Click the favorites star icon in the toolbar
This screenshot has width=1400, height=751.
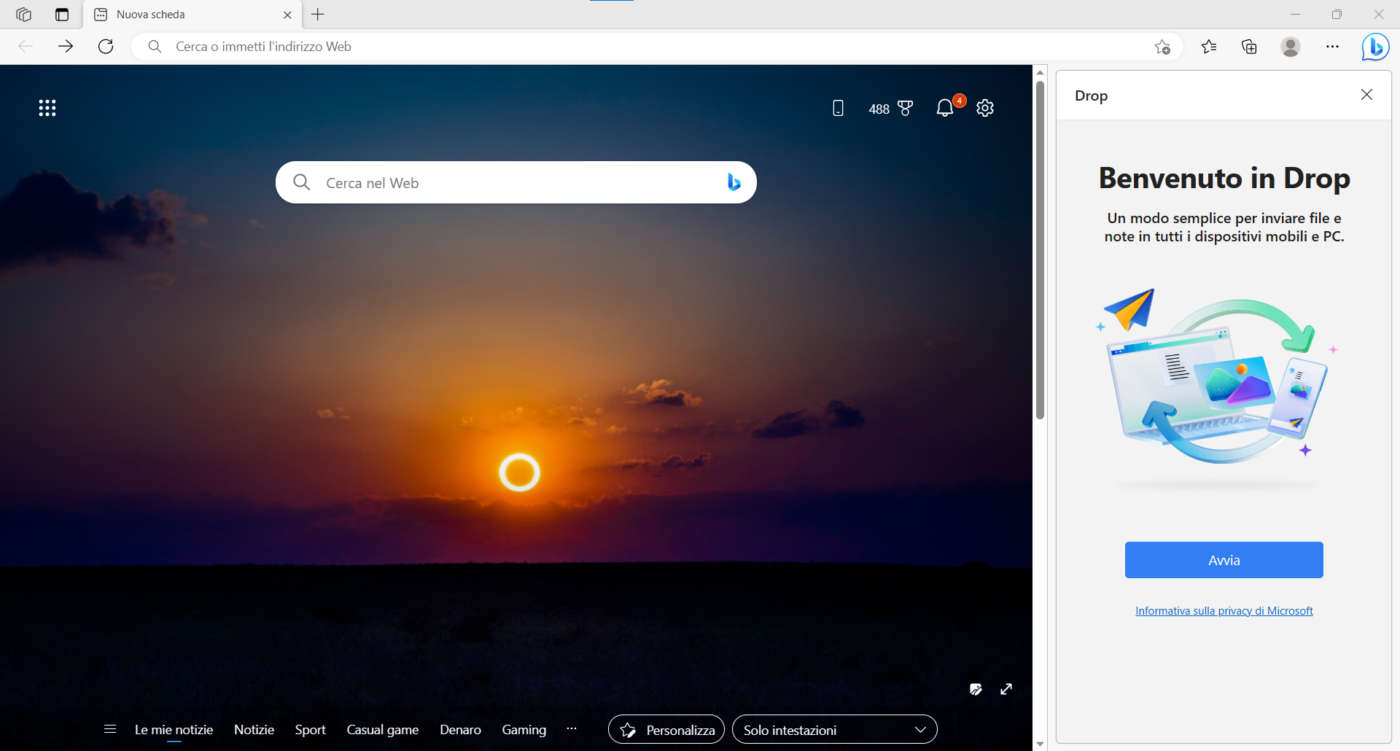point(1208,46)
